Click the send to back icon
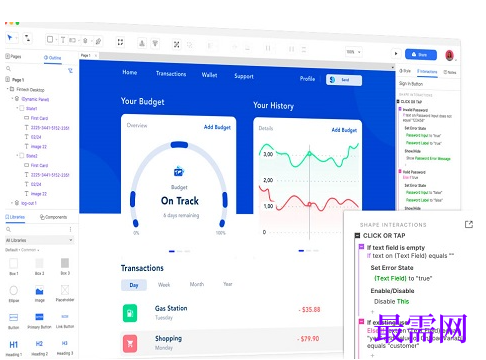The height and width of the screenshot is (360, 486). click(x=155, y=43)
